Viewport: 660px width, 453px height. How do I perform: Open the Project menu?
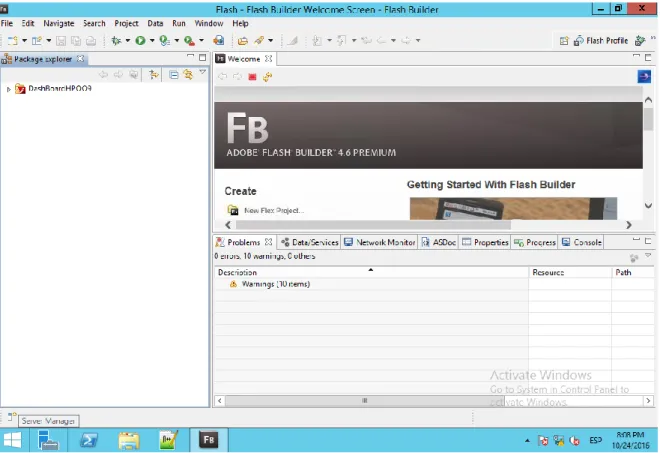(x=126, y=24)
